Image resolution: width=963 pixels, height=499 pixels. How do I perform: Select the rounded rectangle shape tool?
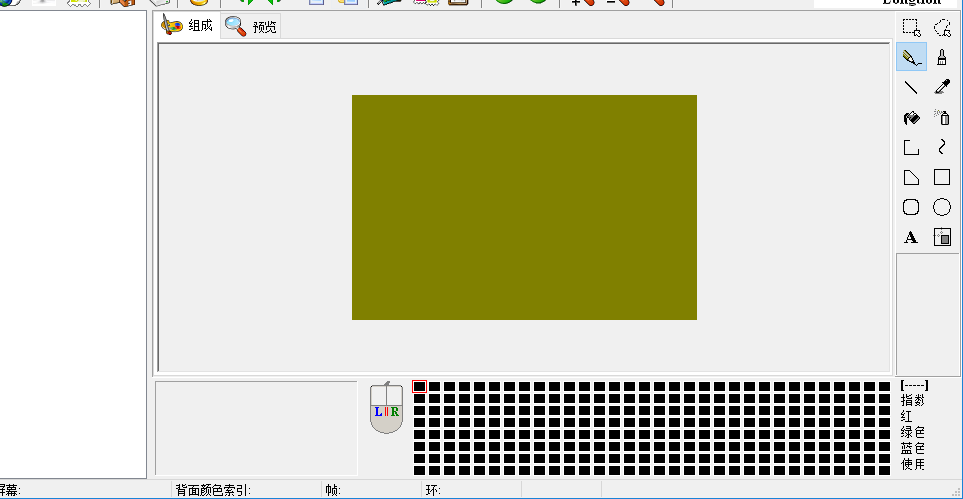pos(911,208)
